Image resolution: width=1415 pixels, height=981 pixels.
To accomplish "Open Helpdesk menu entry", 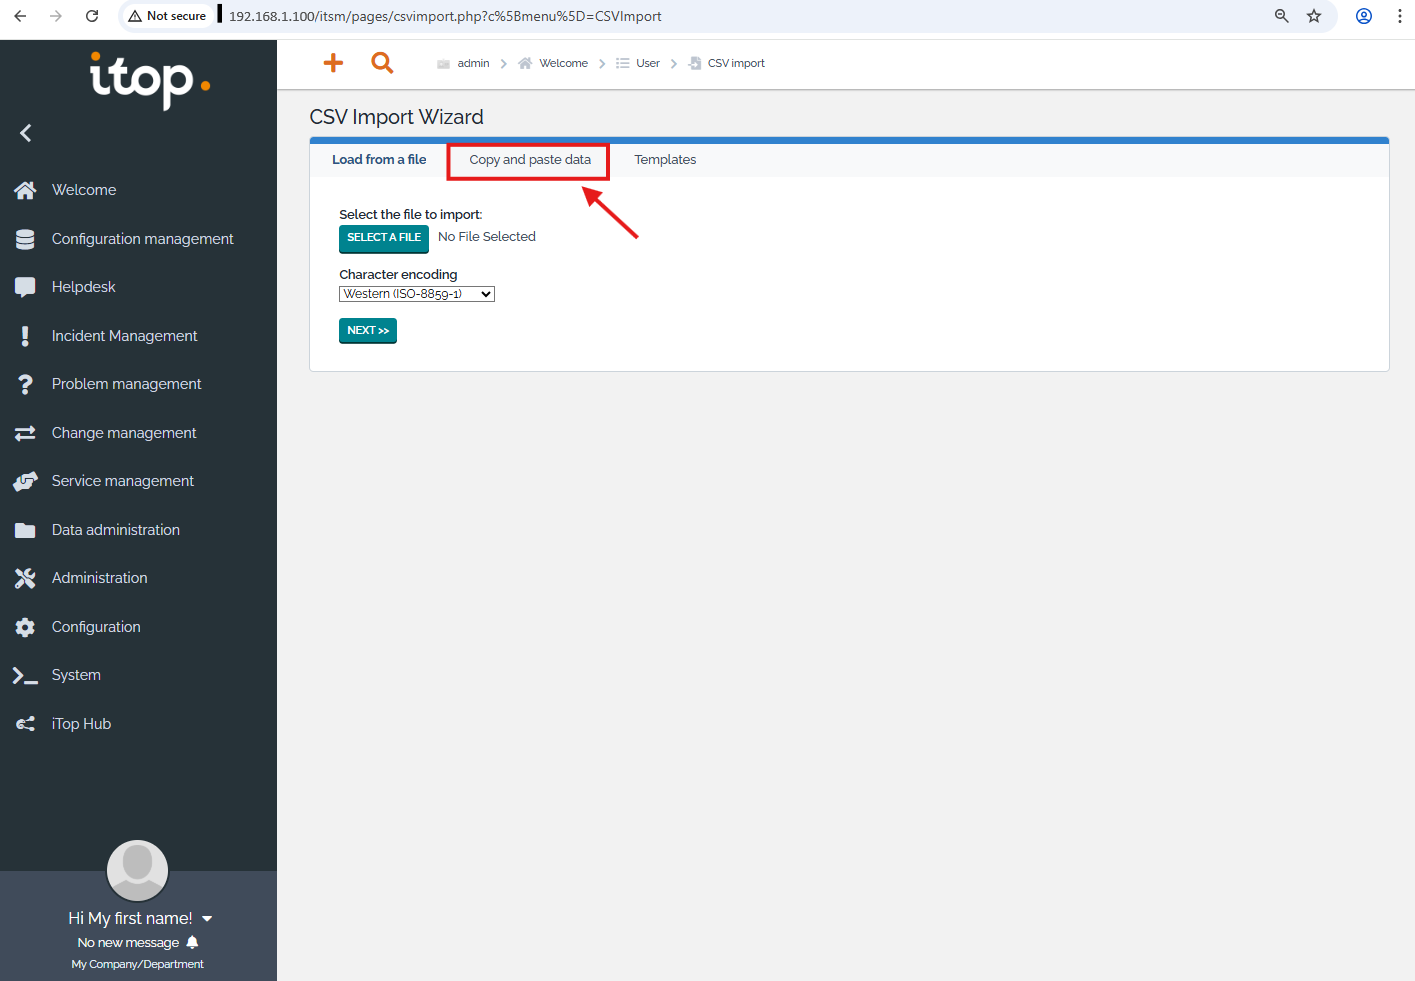I will (x=84, y=287).
